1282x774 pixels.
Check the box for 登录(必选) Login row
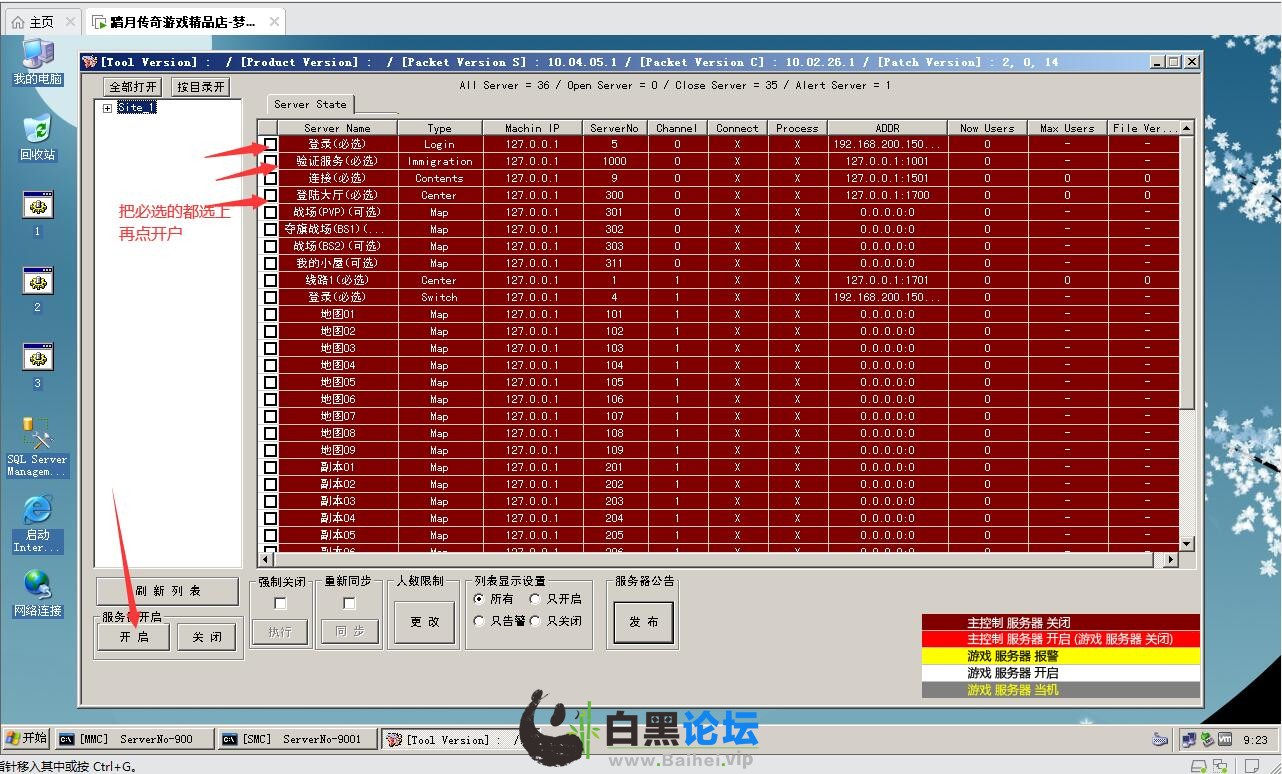coord(270,144)
